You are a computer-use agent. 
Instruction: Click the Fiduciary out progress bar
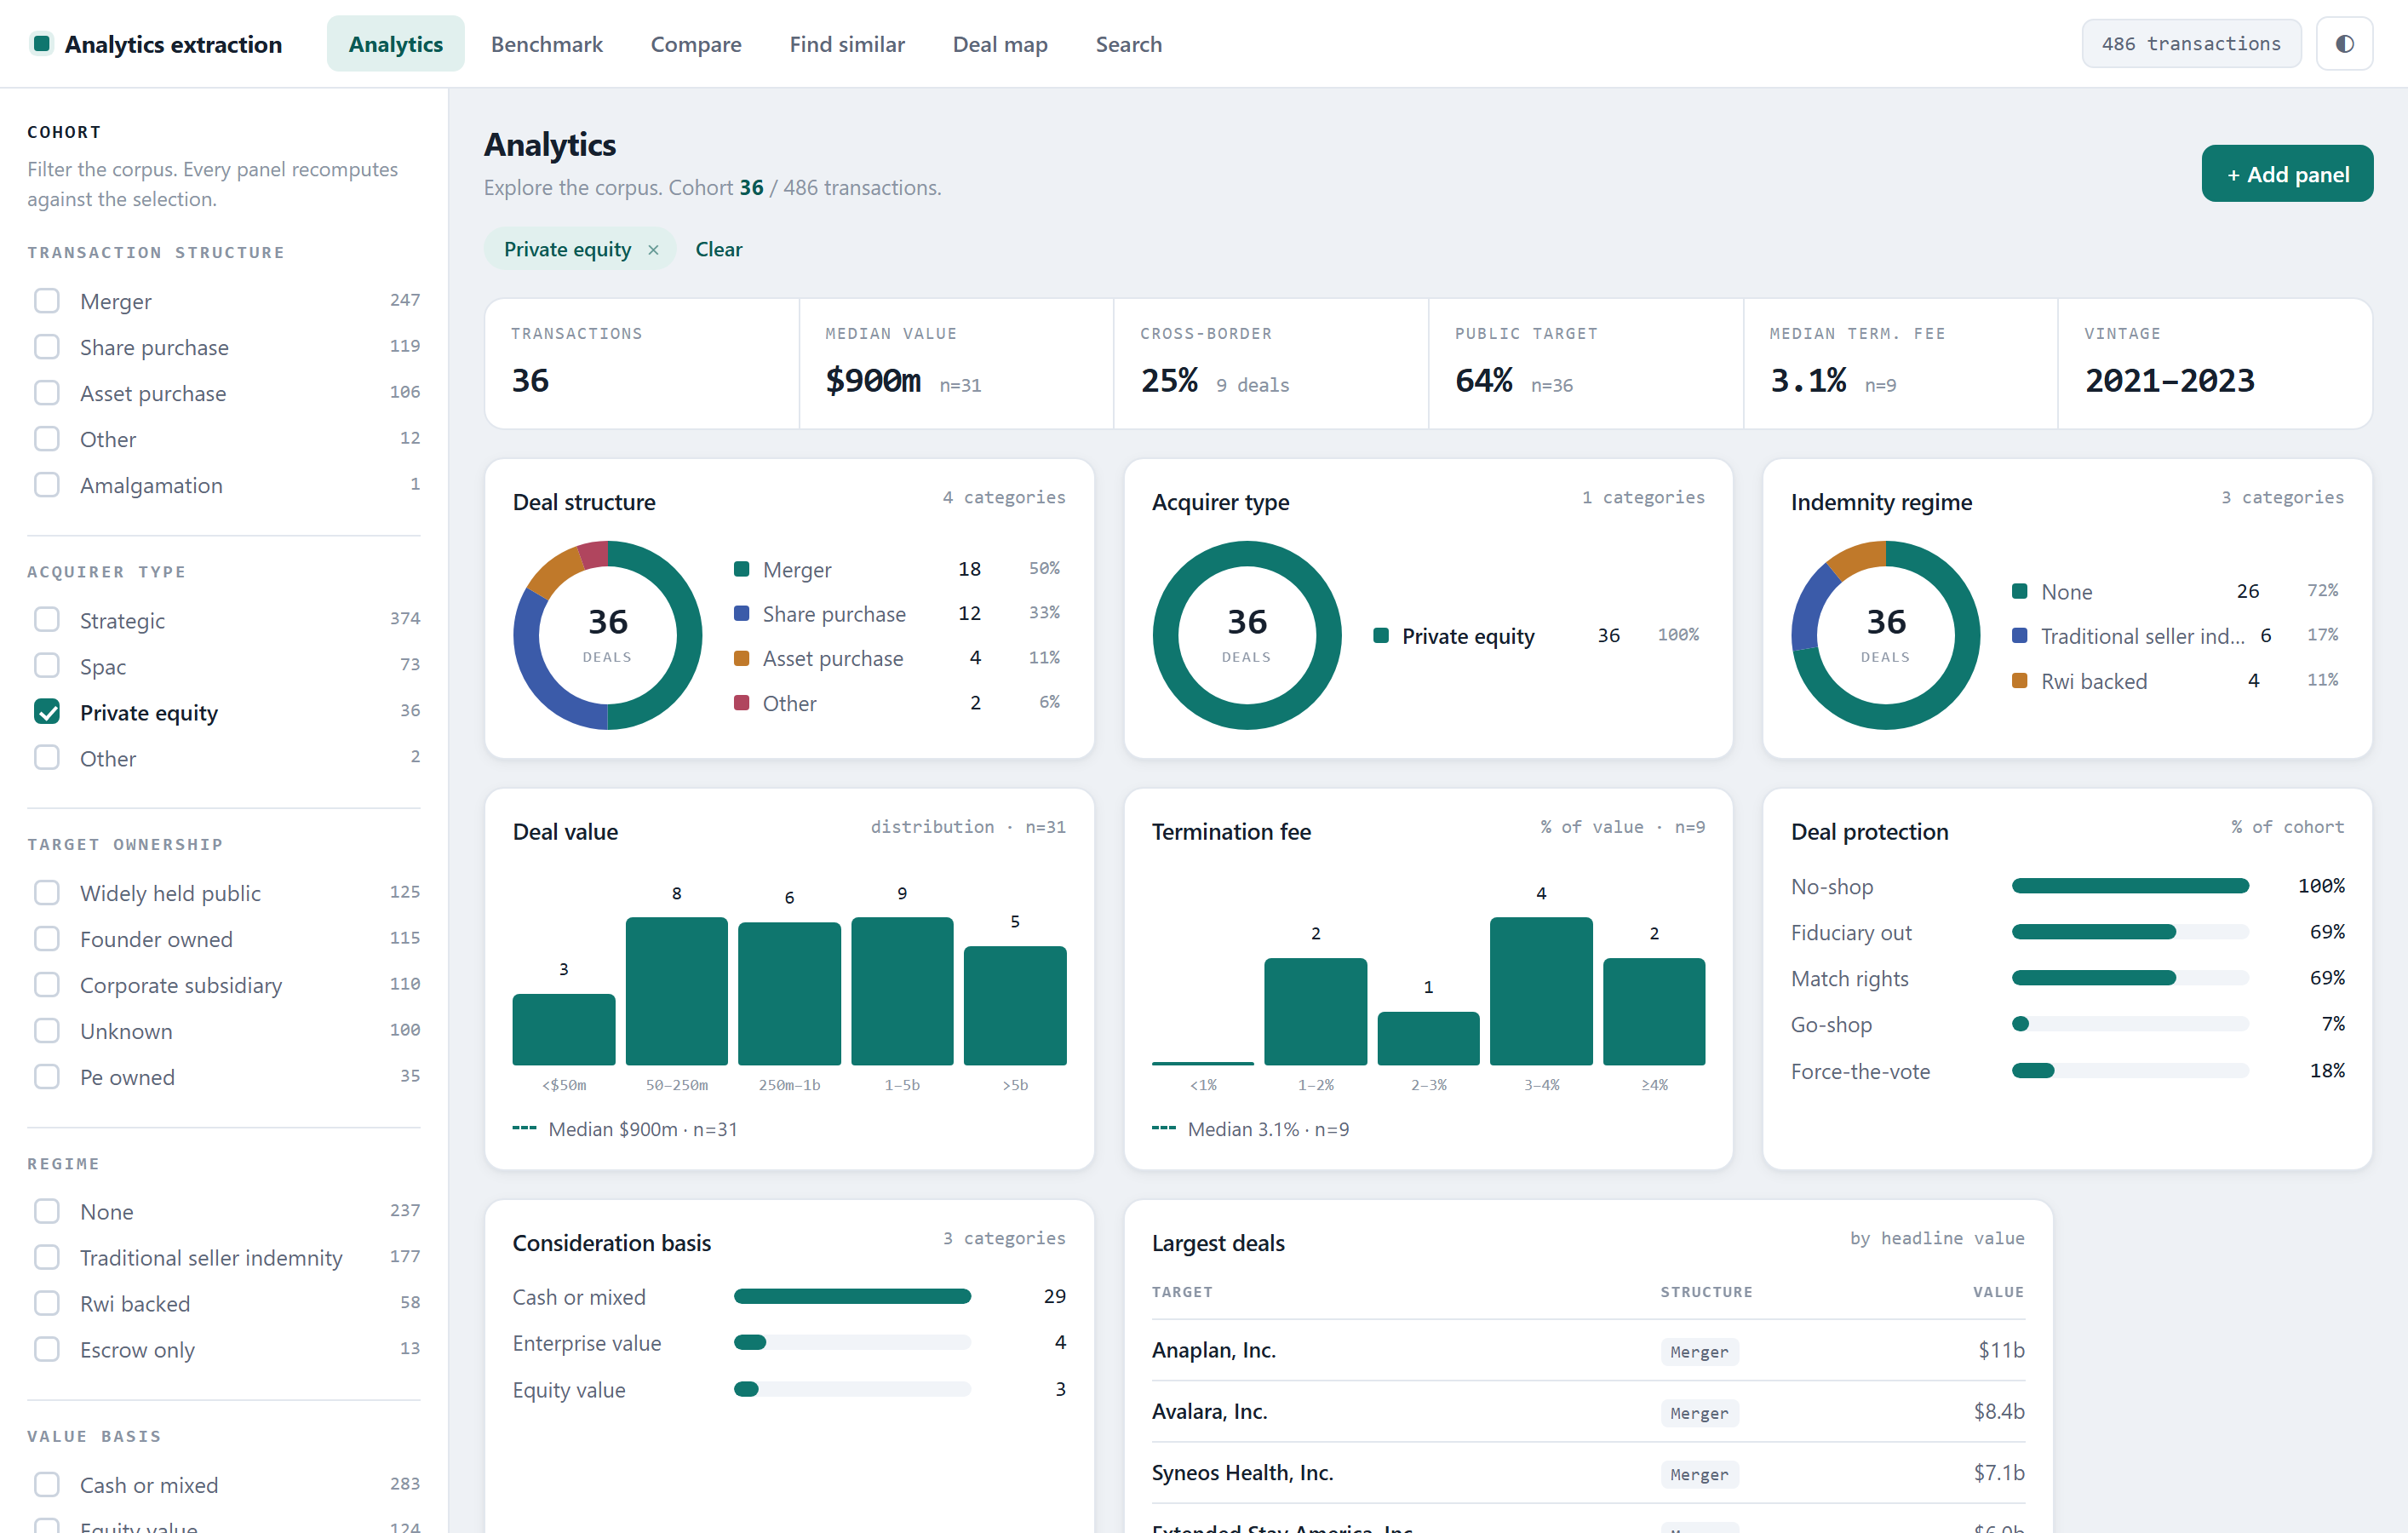tap(2130, 932)
